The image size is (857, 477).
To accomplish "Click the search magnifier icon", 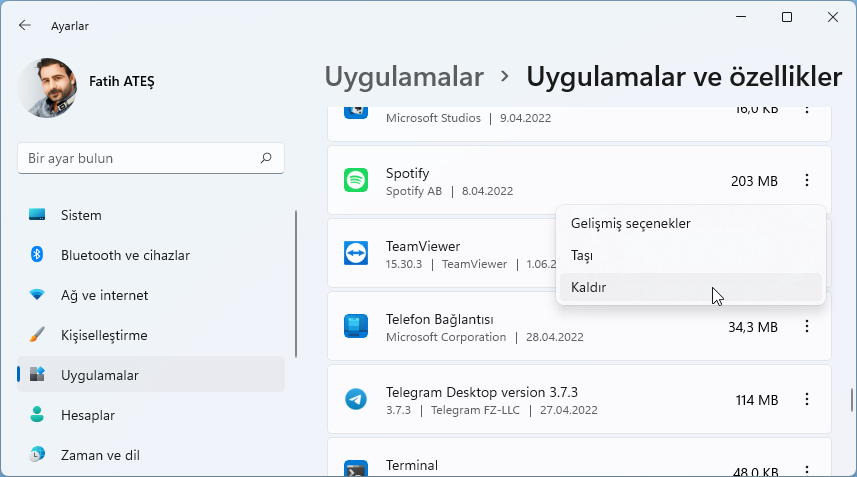I will [x=266, y=158].
